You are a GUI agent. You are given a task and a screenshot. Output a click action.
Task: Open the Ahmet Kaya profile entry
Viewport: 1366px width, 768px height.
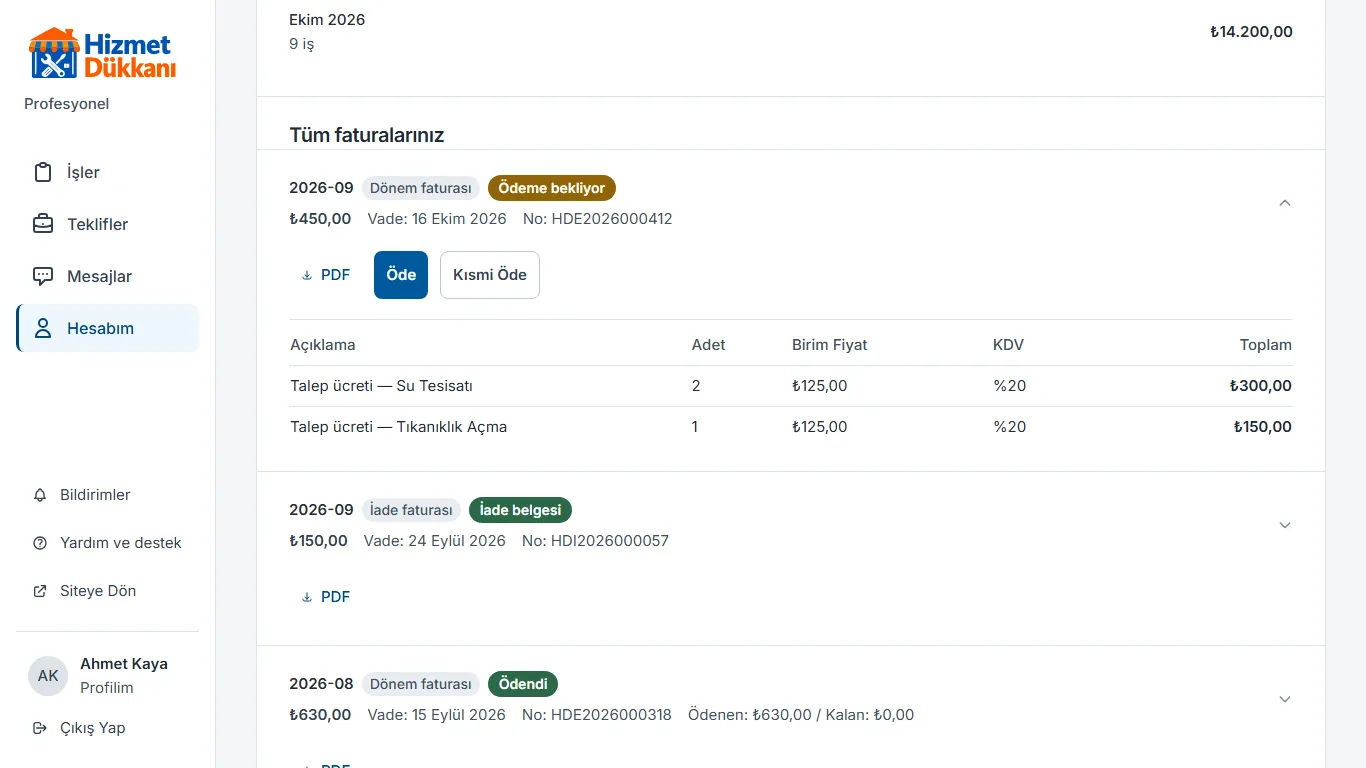(x=108, y=676)
